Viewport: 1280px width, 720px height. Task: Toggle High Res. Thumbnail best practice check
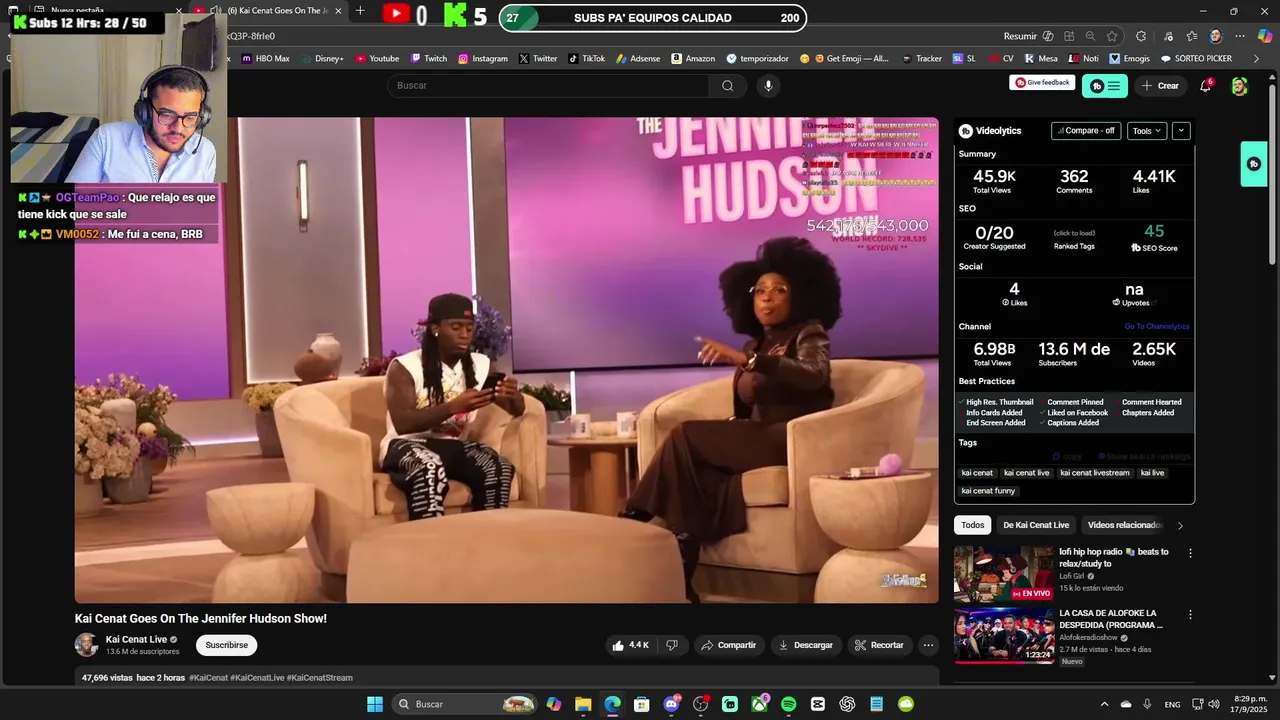pos(997,402)
